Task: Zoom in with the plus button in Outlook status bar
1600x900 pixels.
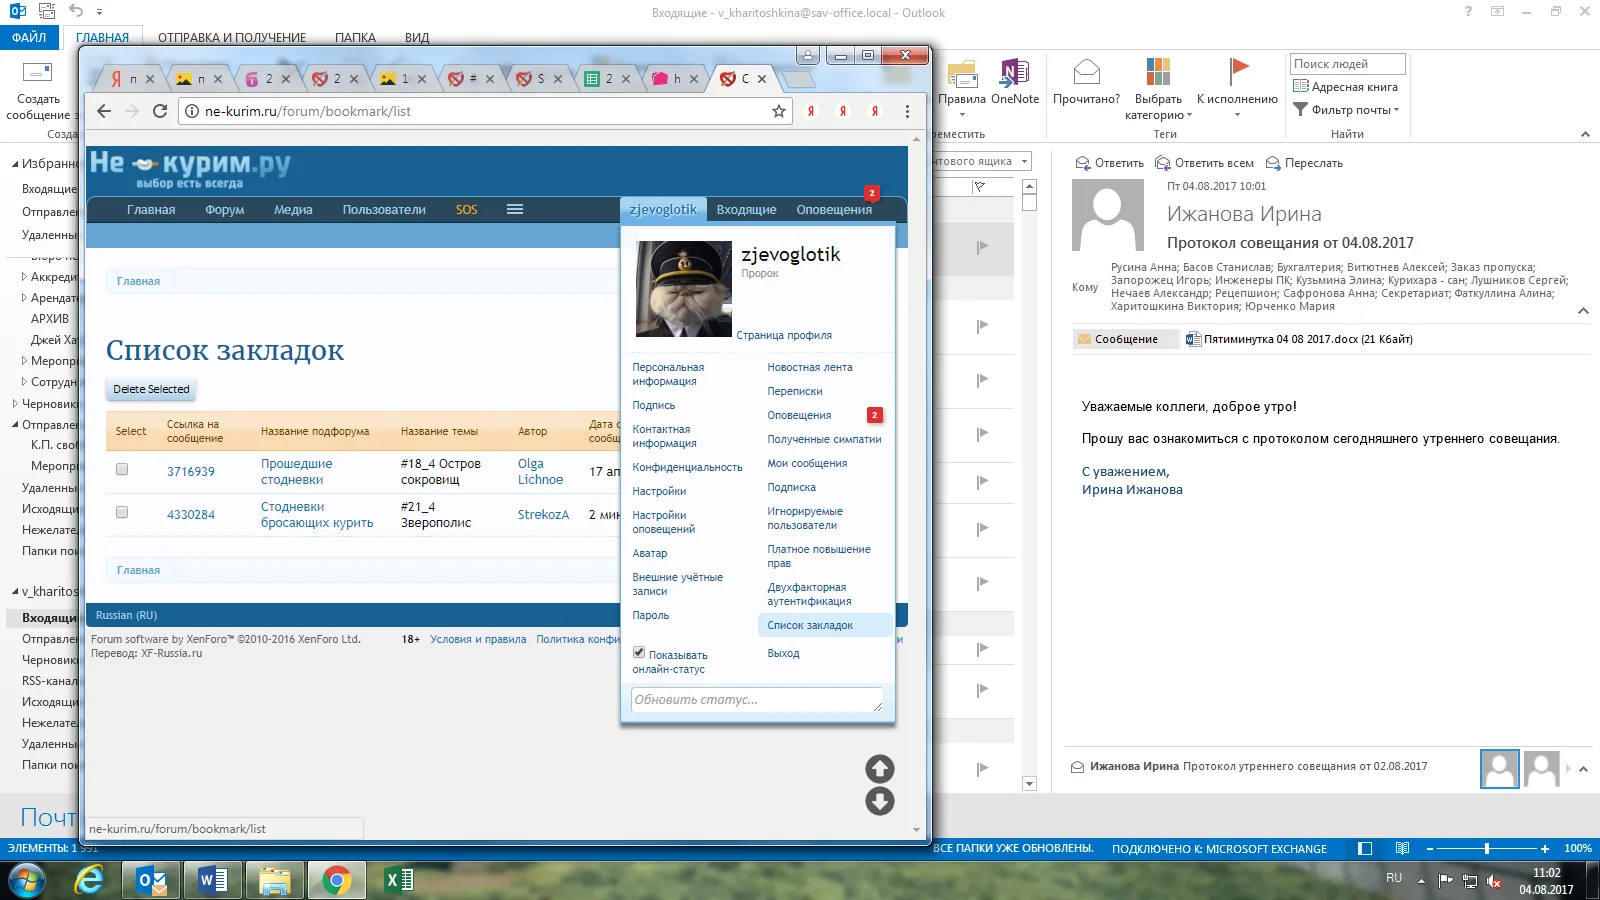Action: 1545,848
